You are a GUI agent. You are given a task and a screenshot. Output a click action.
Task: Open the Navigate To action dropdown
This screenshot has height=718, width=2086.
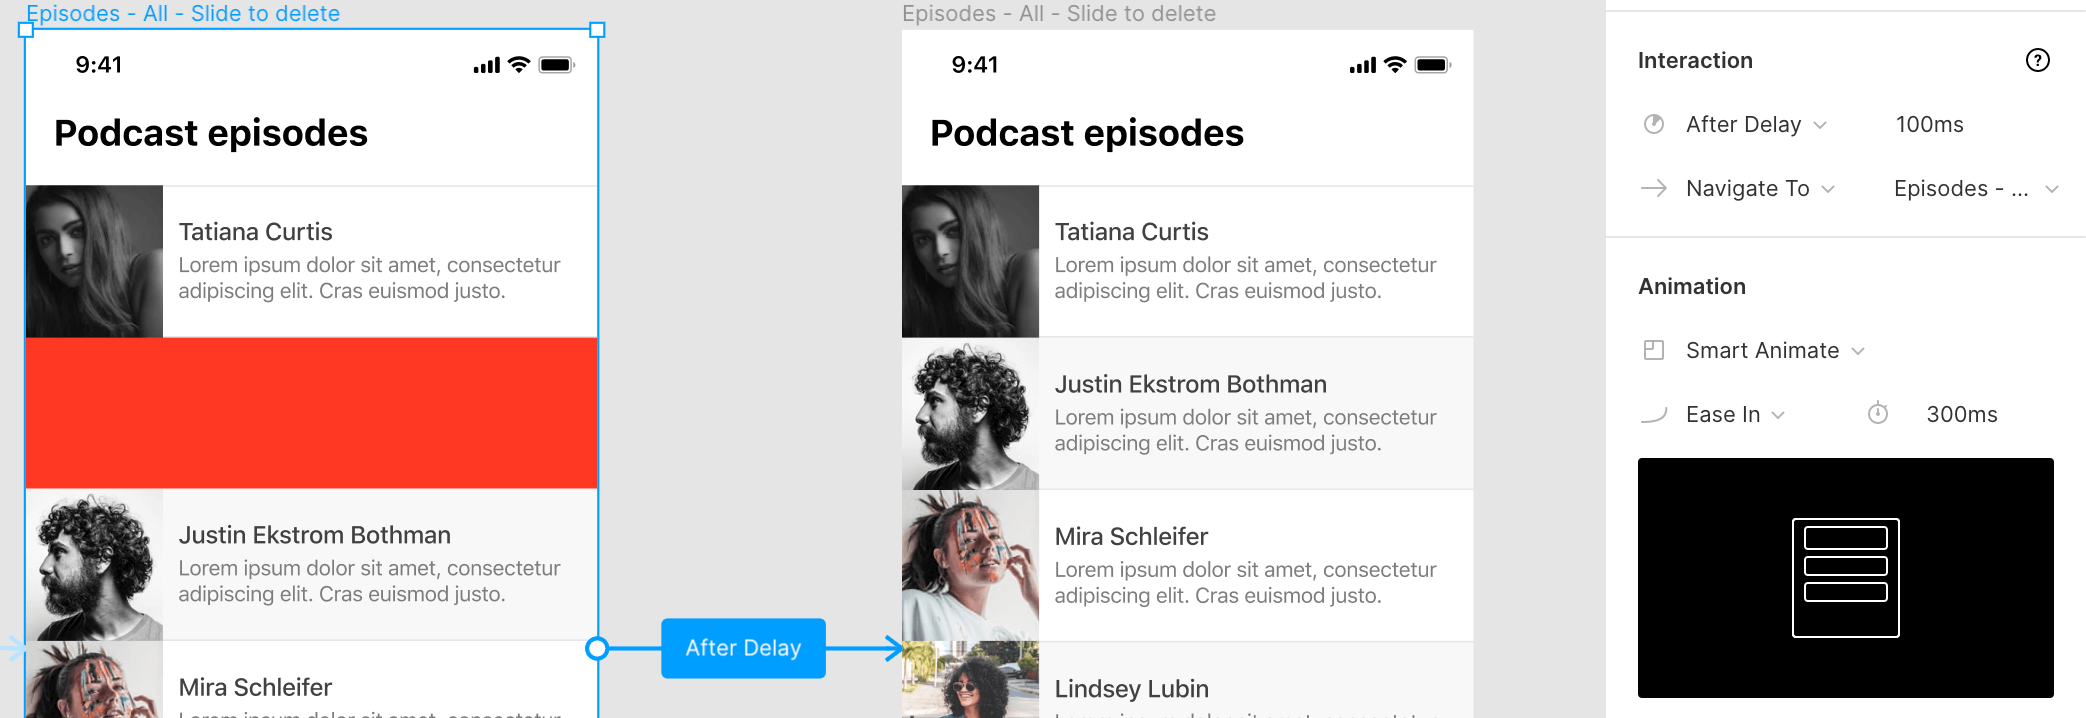[x=1760, y=188]
